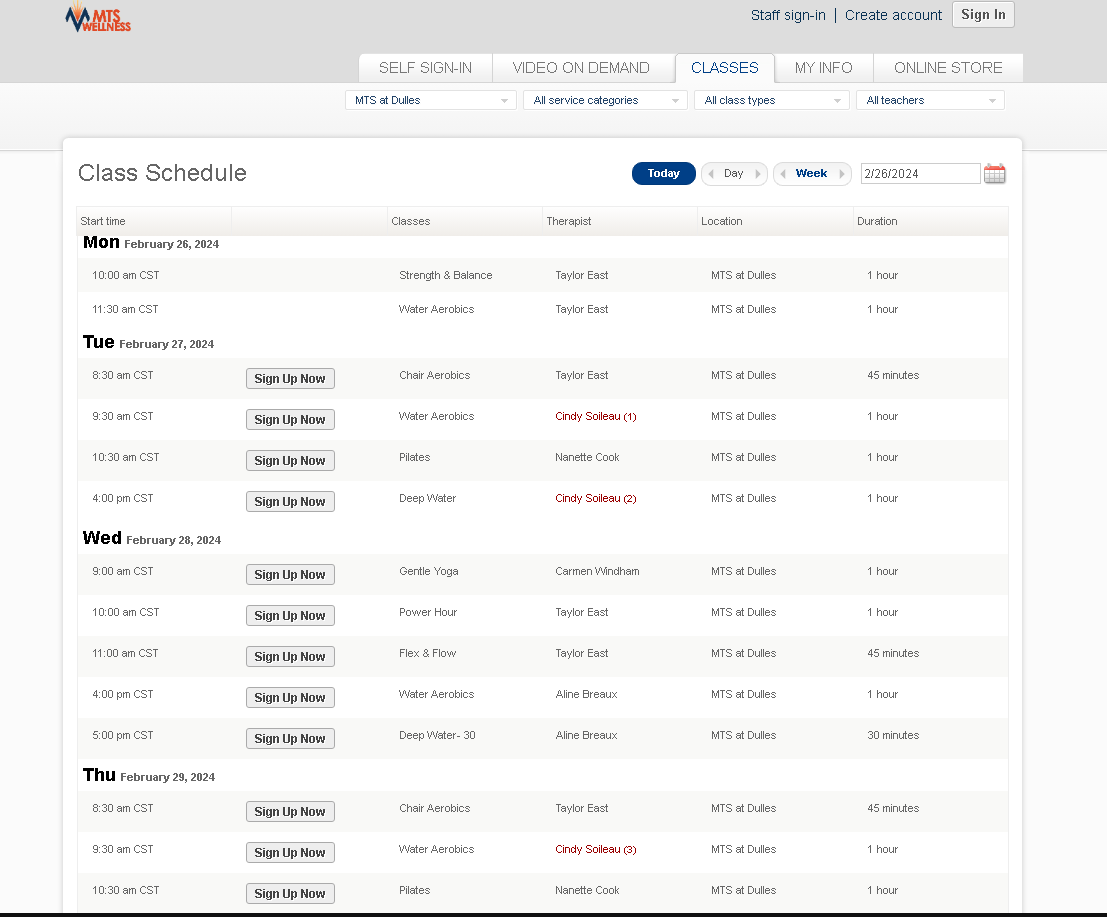
Task: Click the MTS Wellness logo
Action: tap(98, 18)
